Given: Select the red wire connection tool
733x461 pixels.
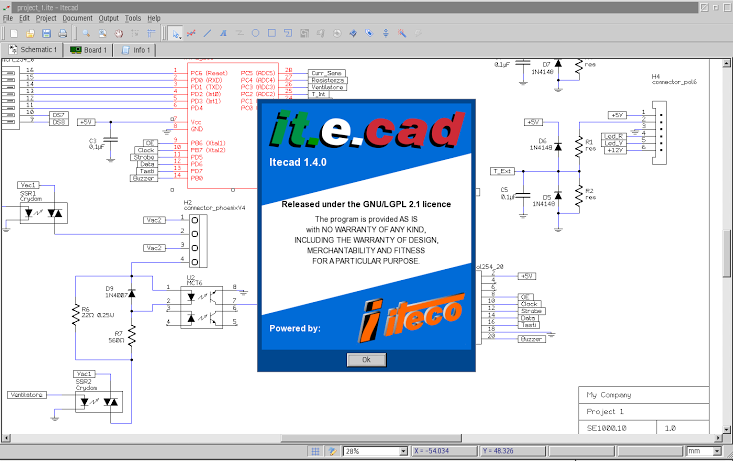Looking at the screenshot, I should coord(191,33).
